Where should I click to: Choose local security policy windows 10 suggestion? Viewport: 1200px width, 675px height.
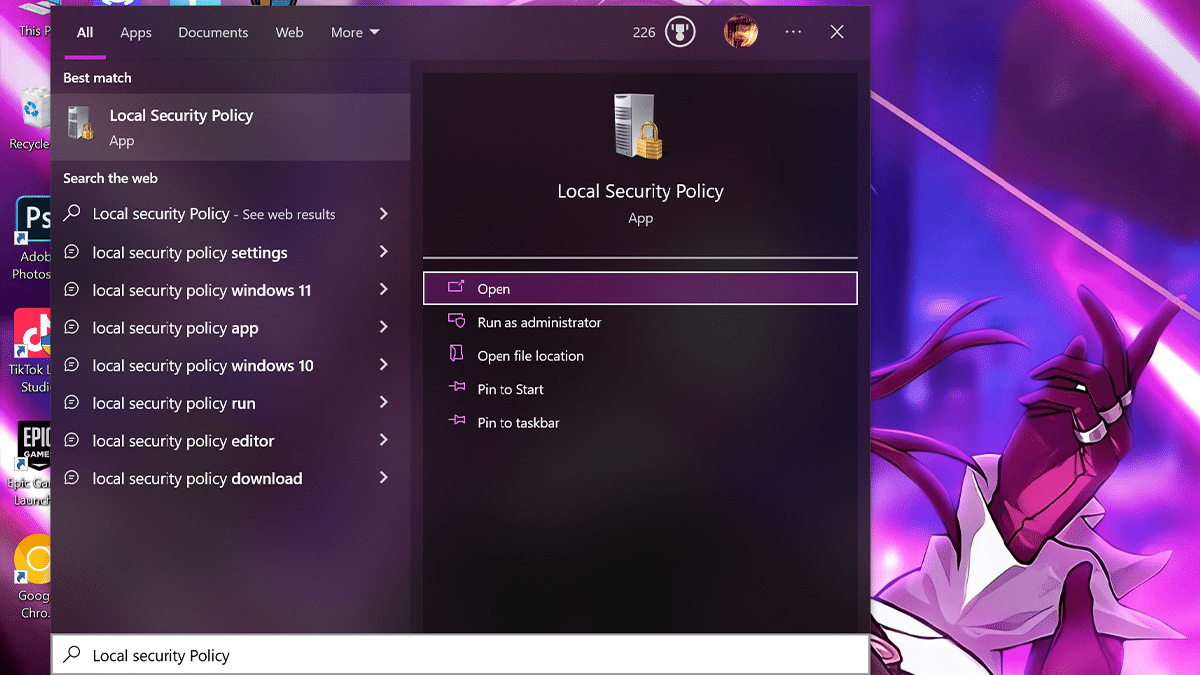coord(203,366)
